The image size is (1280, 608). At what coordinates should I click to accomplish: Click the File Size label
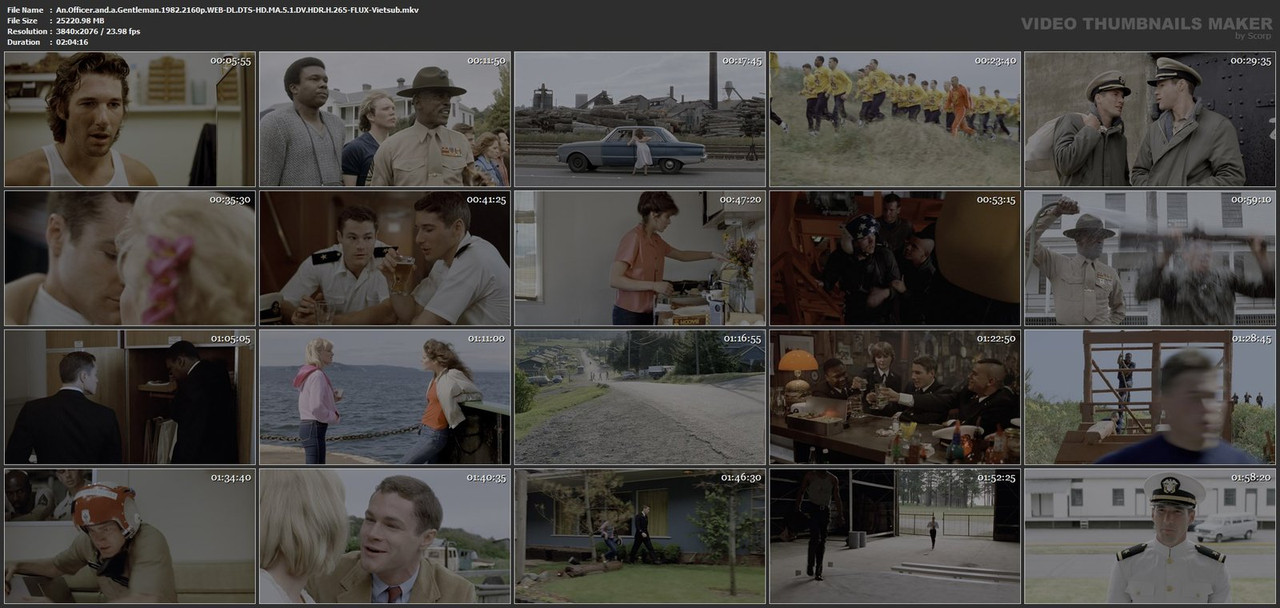(22, 20)
